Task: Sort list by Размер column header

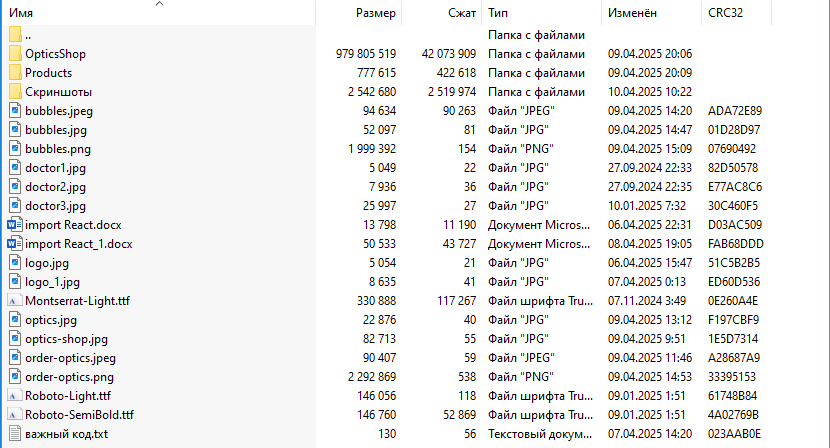Action: [376, 13]
